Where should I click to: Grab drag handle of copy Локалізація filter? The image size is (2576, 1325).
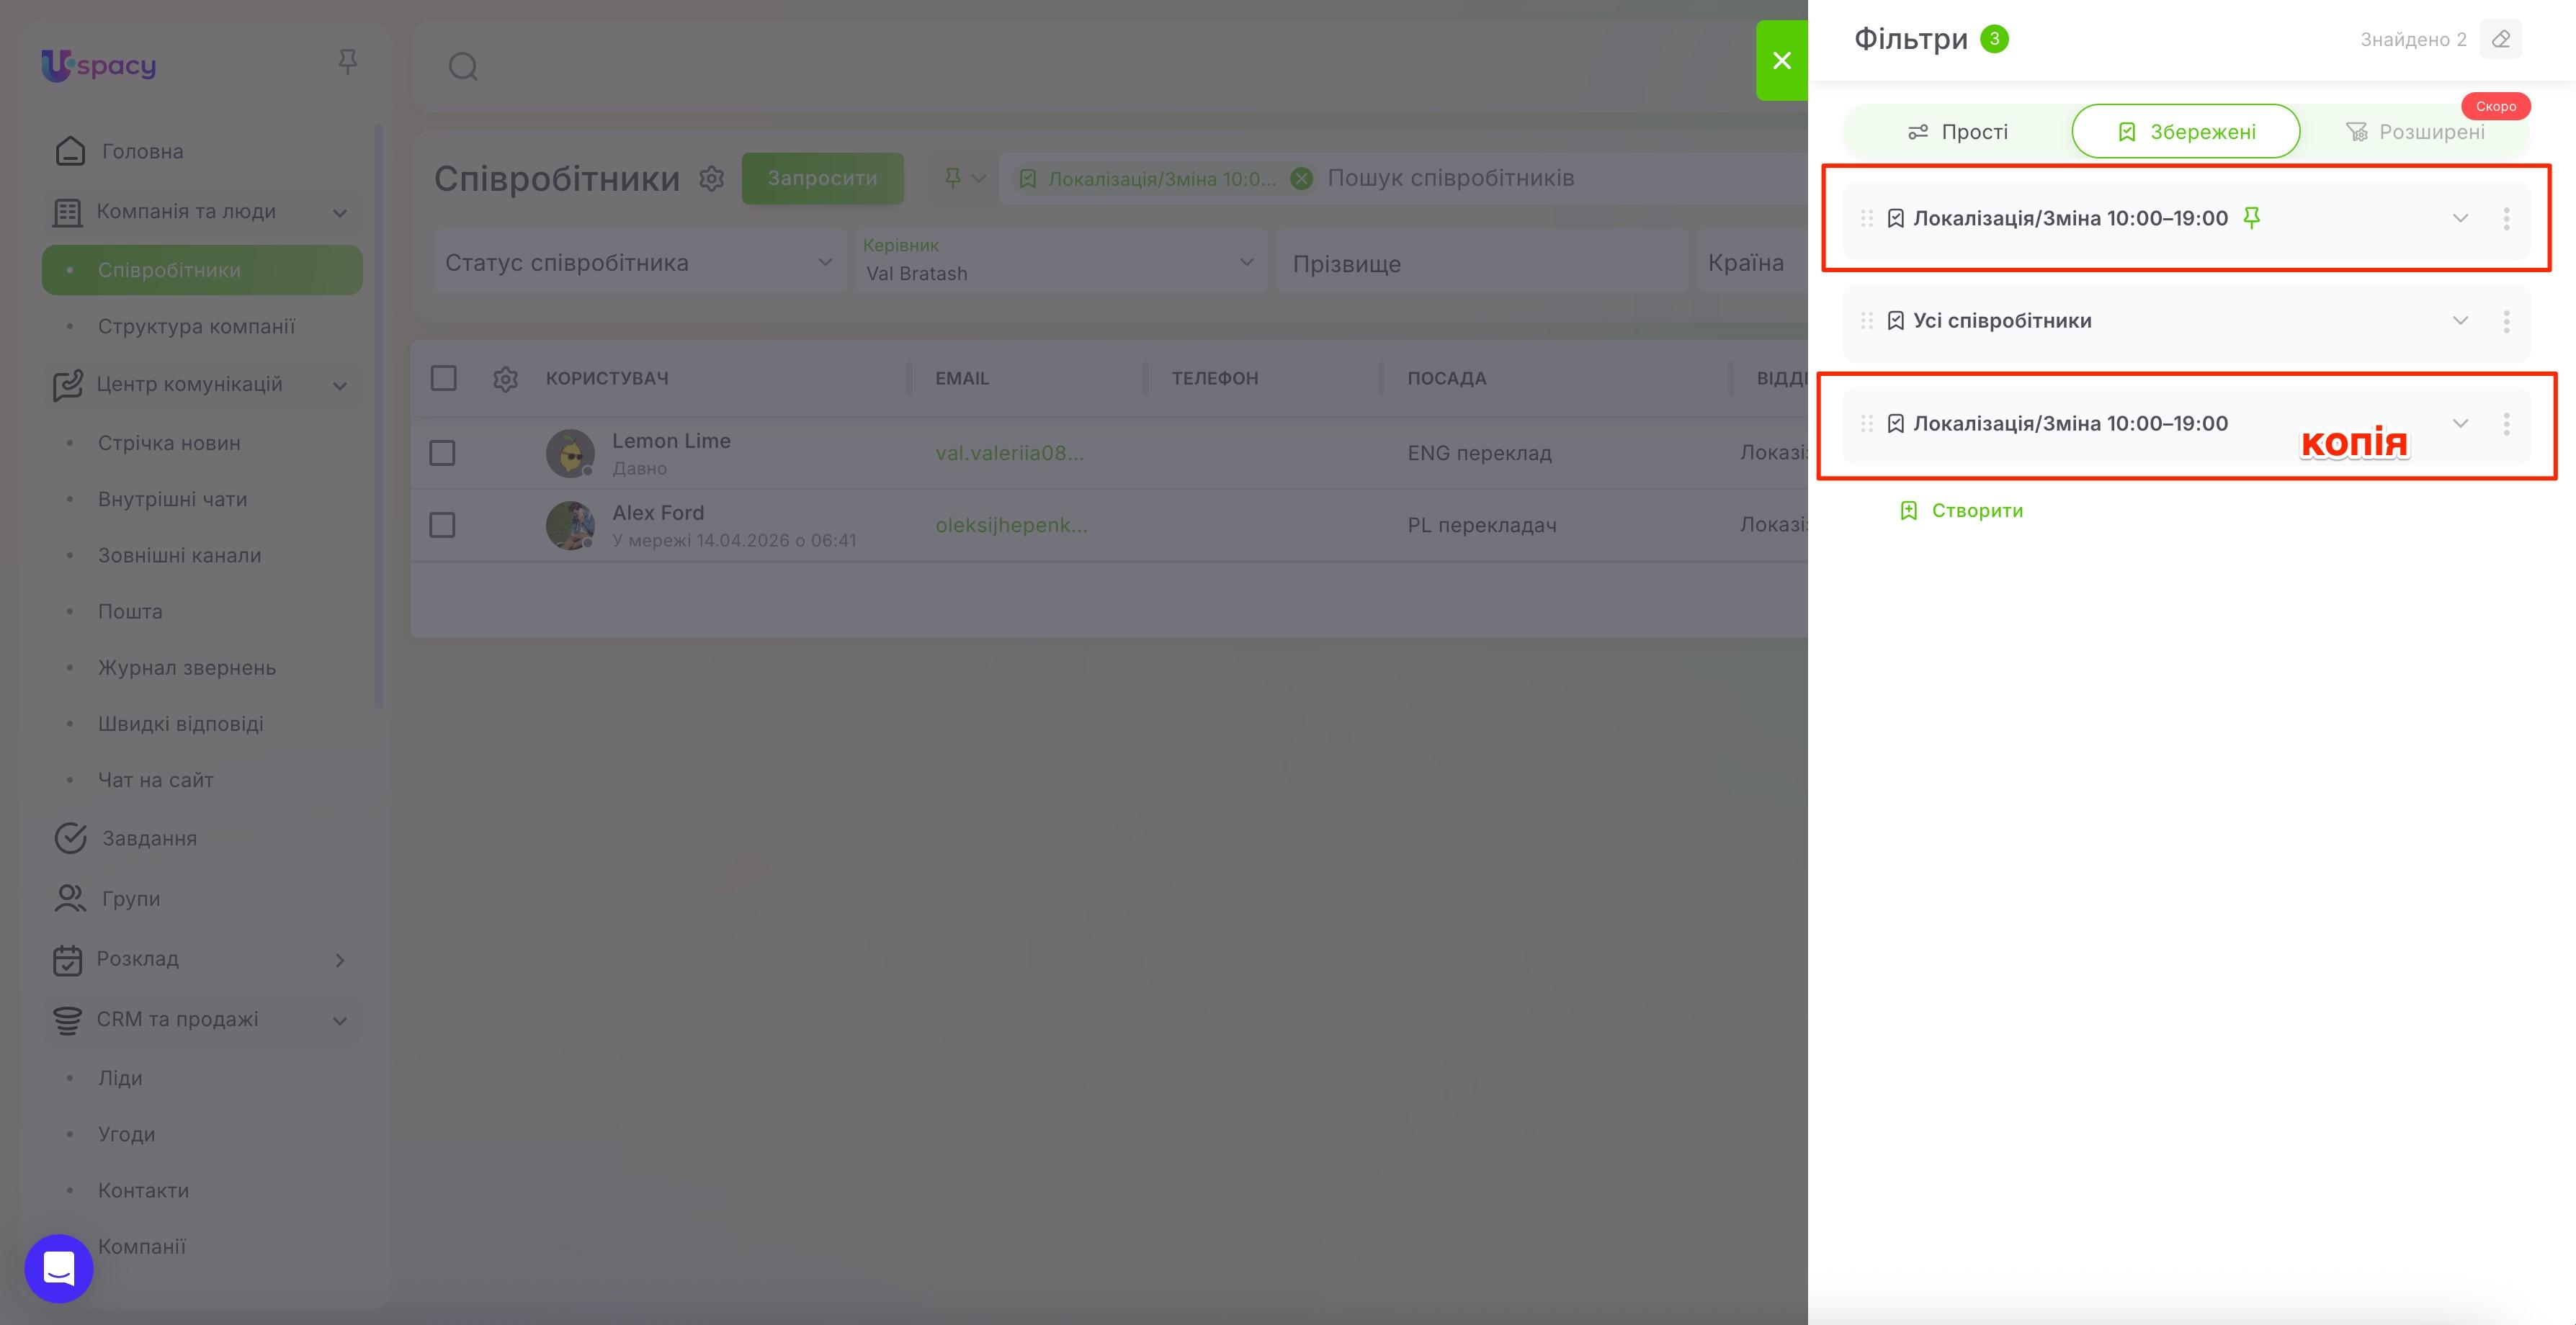tap(1866, 423)
